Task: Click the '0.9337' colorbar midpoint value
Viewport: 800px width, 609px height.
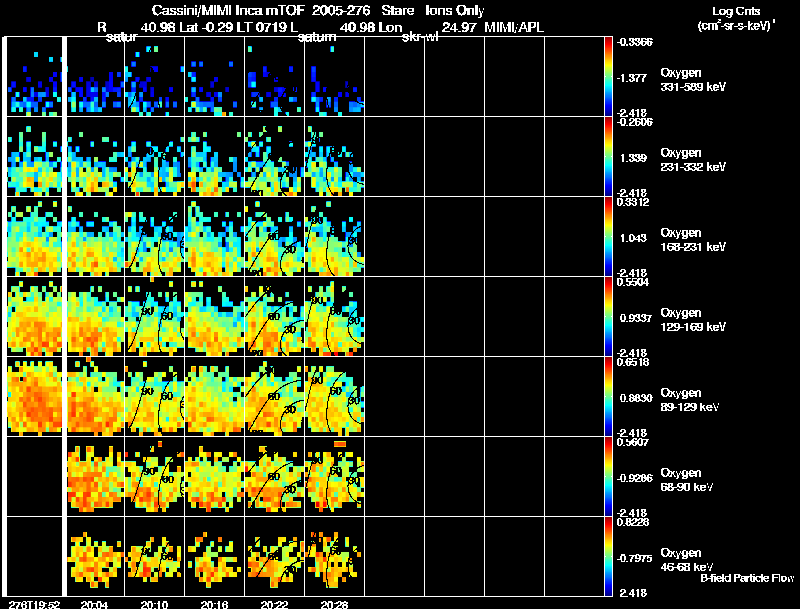Action: (636, 318)
